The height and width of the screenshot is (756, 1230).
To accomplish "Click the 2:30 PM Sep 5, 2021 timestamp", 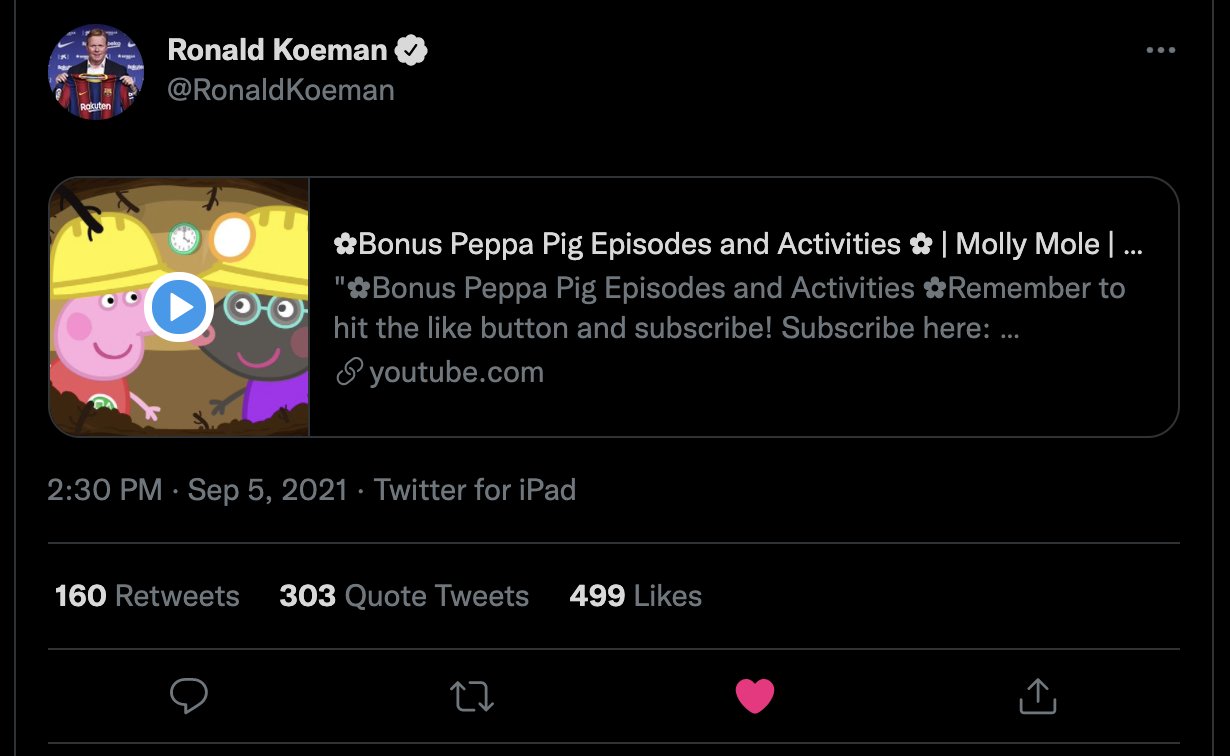I will click(197, 490).
